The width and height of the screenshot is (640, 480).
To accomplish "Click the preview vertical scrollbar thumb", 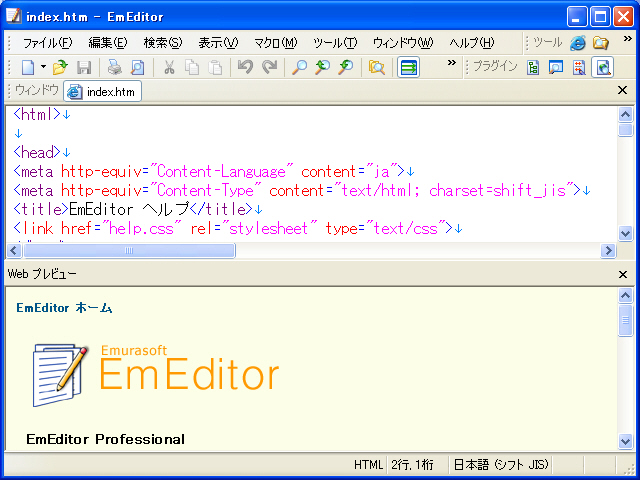I will point(625,320).
